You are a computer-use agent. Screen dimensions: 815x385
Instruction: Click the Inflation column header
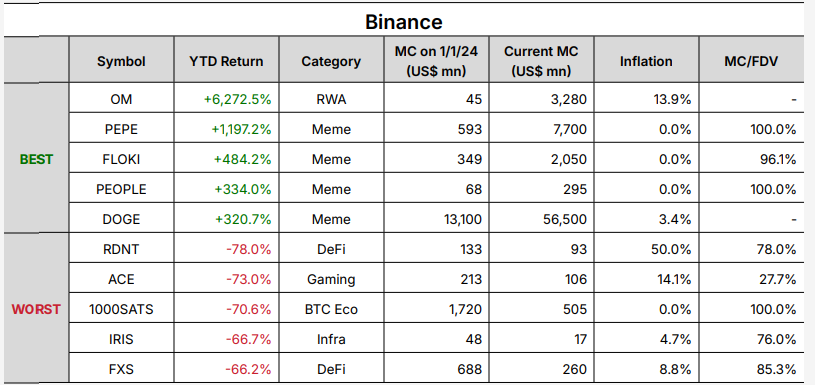click(x=646, y=60)
